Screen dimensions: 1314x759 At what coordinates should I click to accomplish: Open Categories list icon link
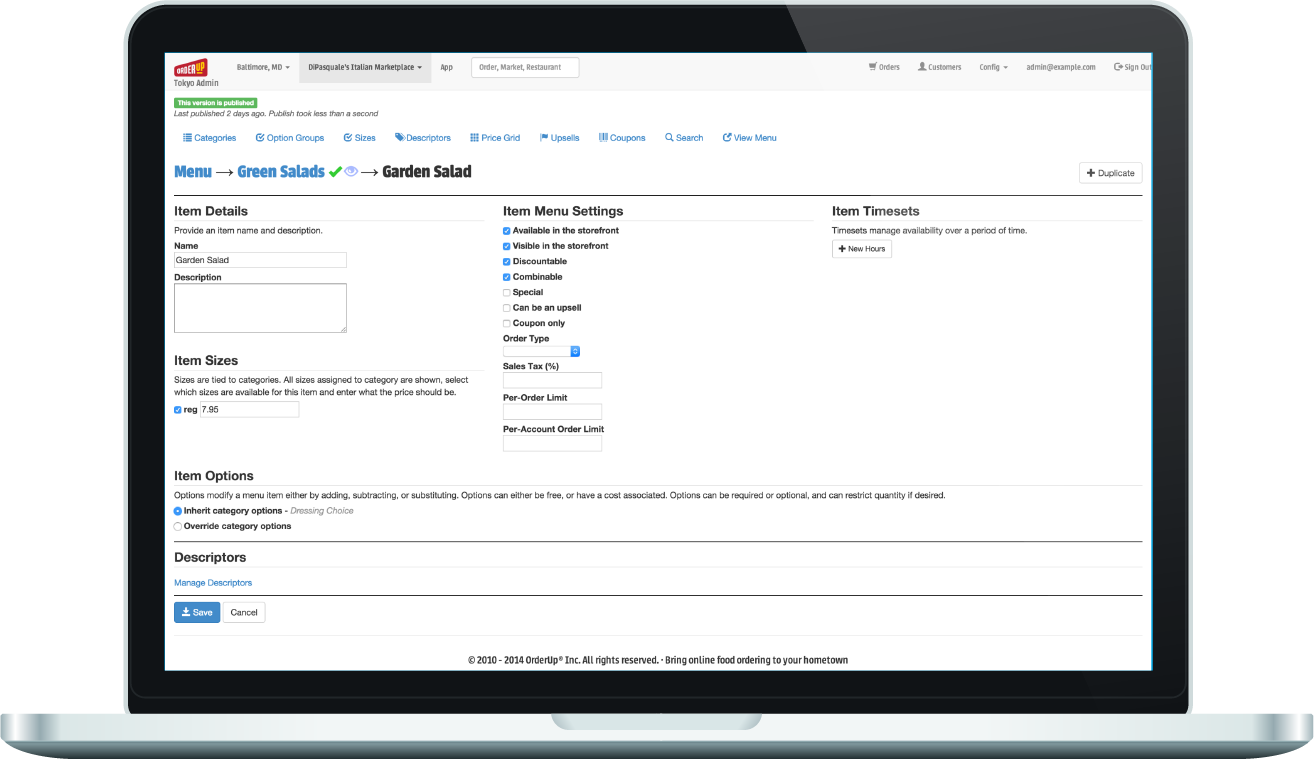[x=187, y=138]
